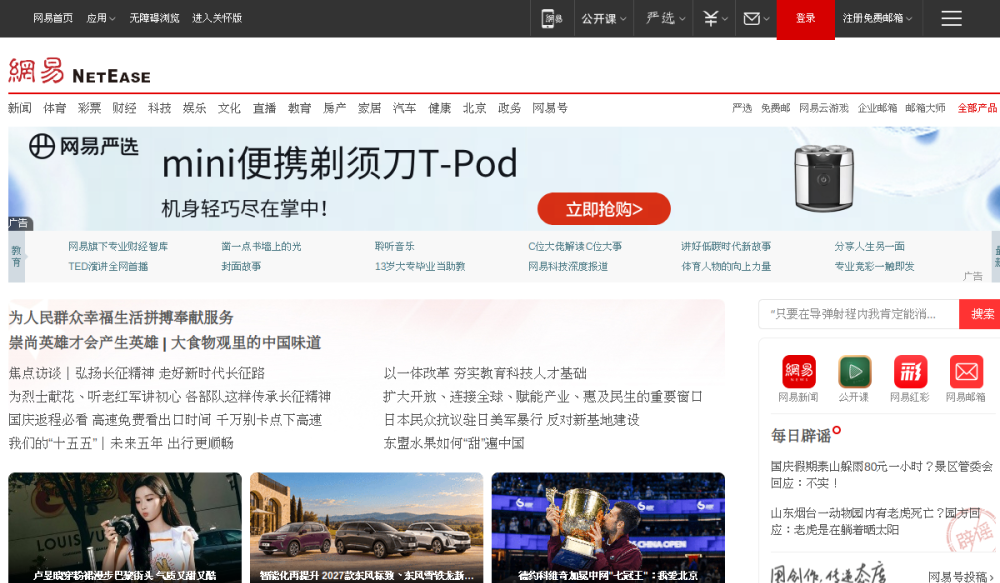Open the 房产 navigation tab
1000x583 pixels.
click(x=334, y=108)
